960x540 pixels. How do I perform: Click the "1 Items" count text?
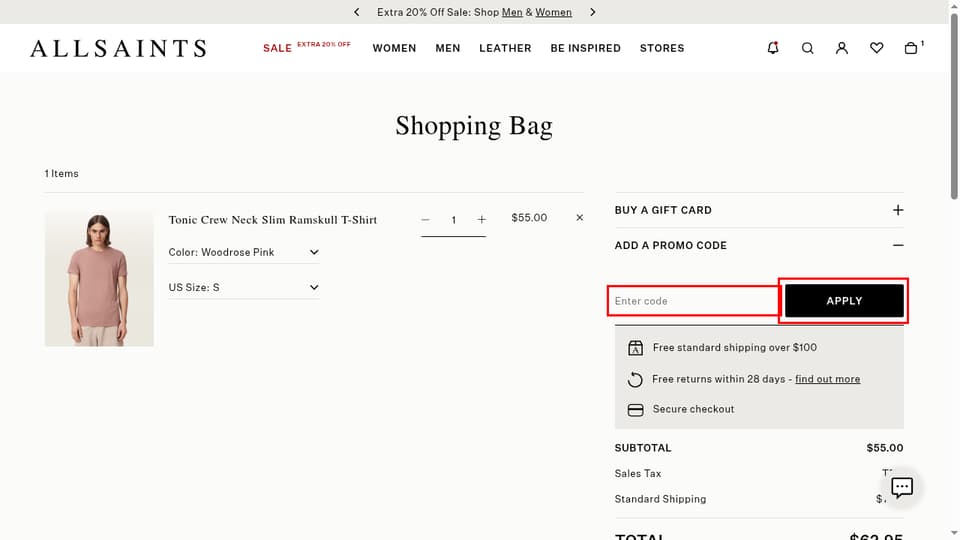coord(61,173)
